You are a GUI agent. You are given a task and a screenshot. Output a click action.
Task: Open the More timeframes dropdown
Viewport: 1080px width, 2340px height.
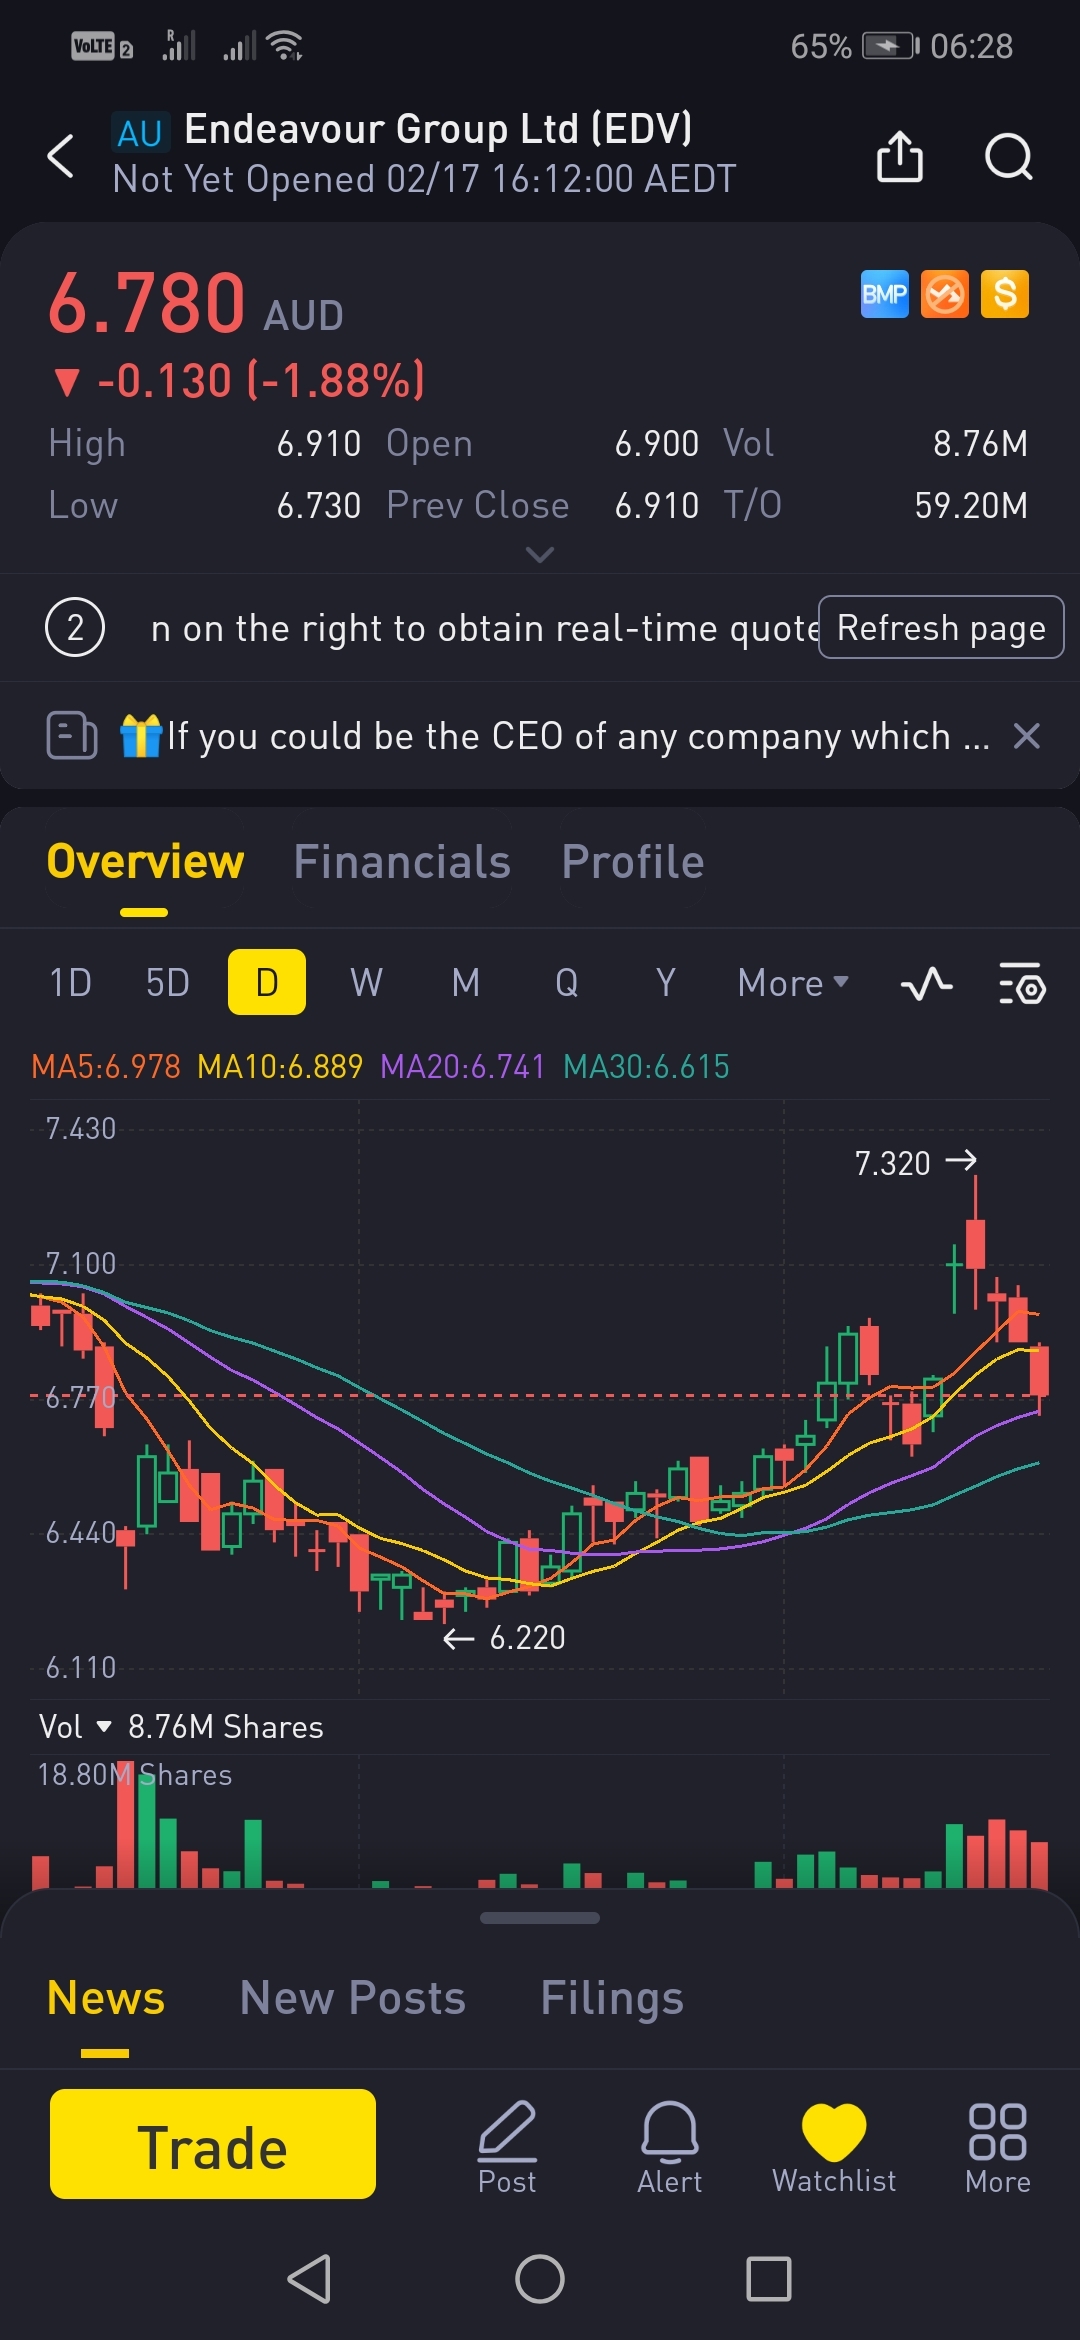click(x=792, y=983)
